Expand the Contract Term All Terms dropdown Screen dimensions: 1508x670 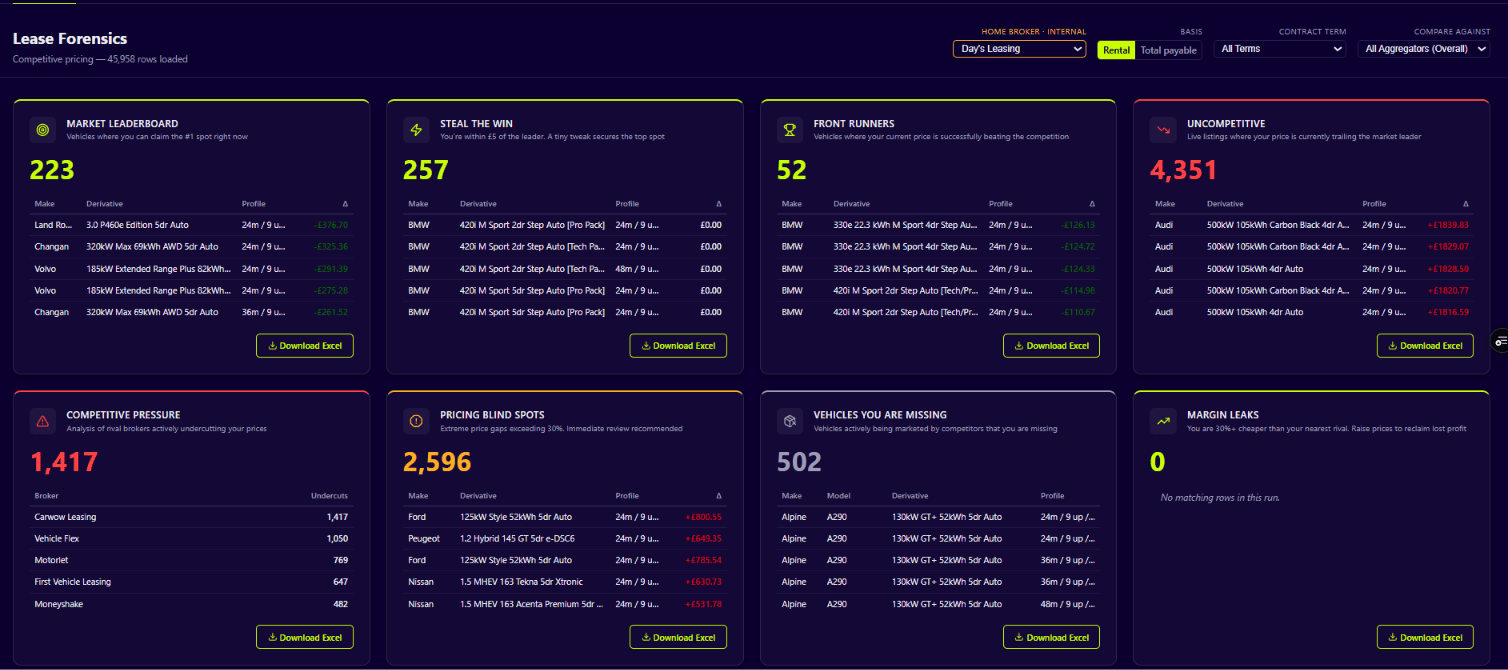pyautogui.click(x=1279, y=48)
